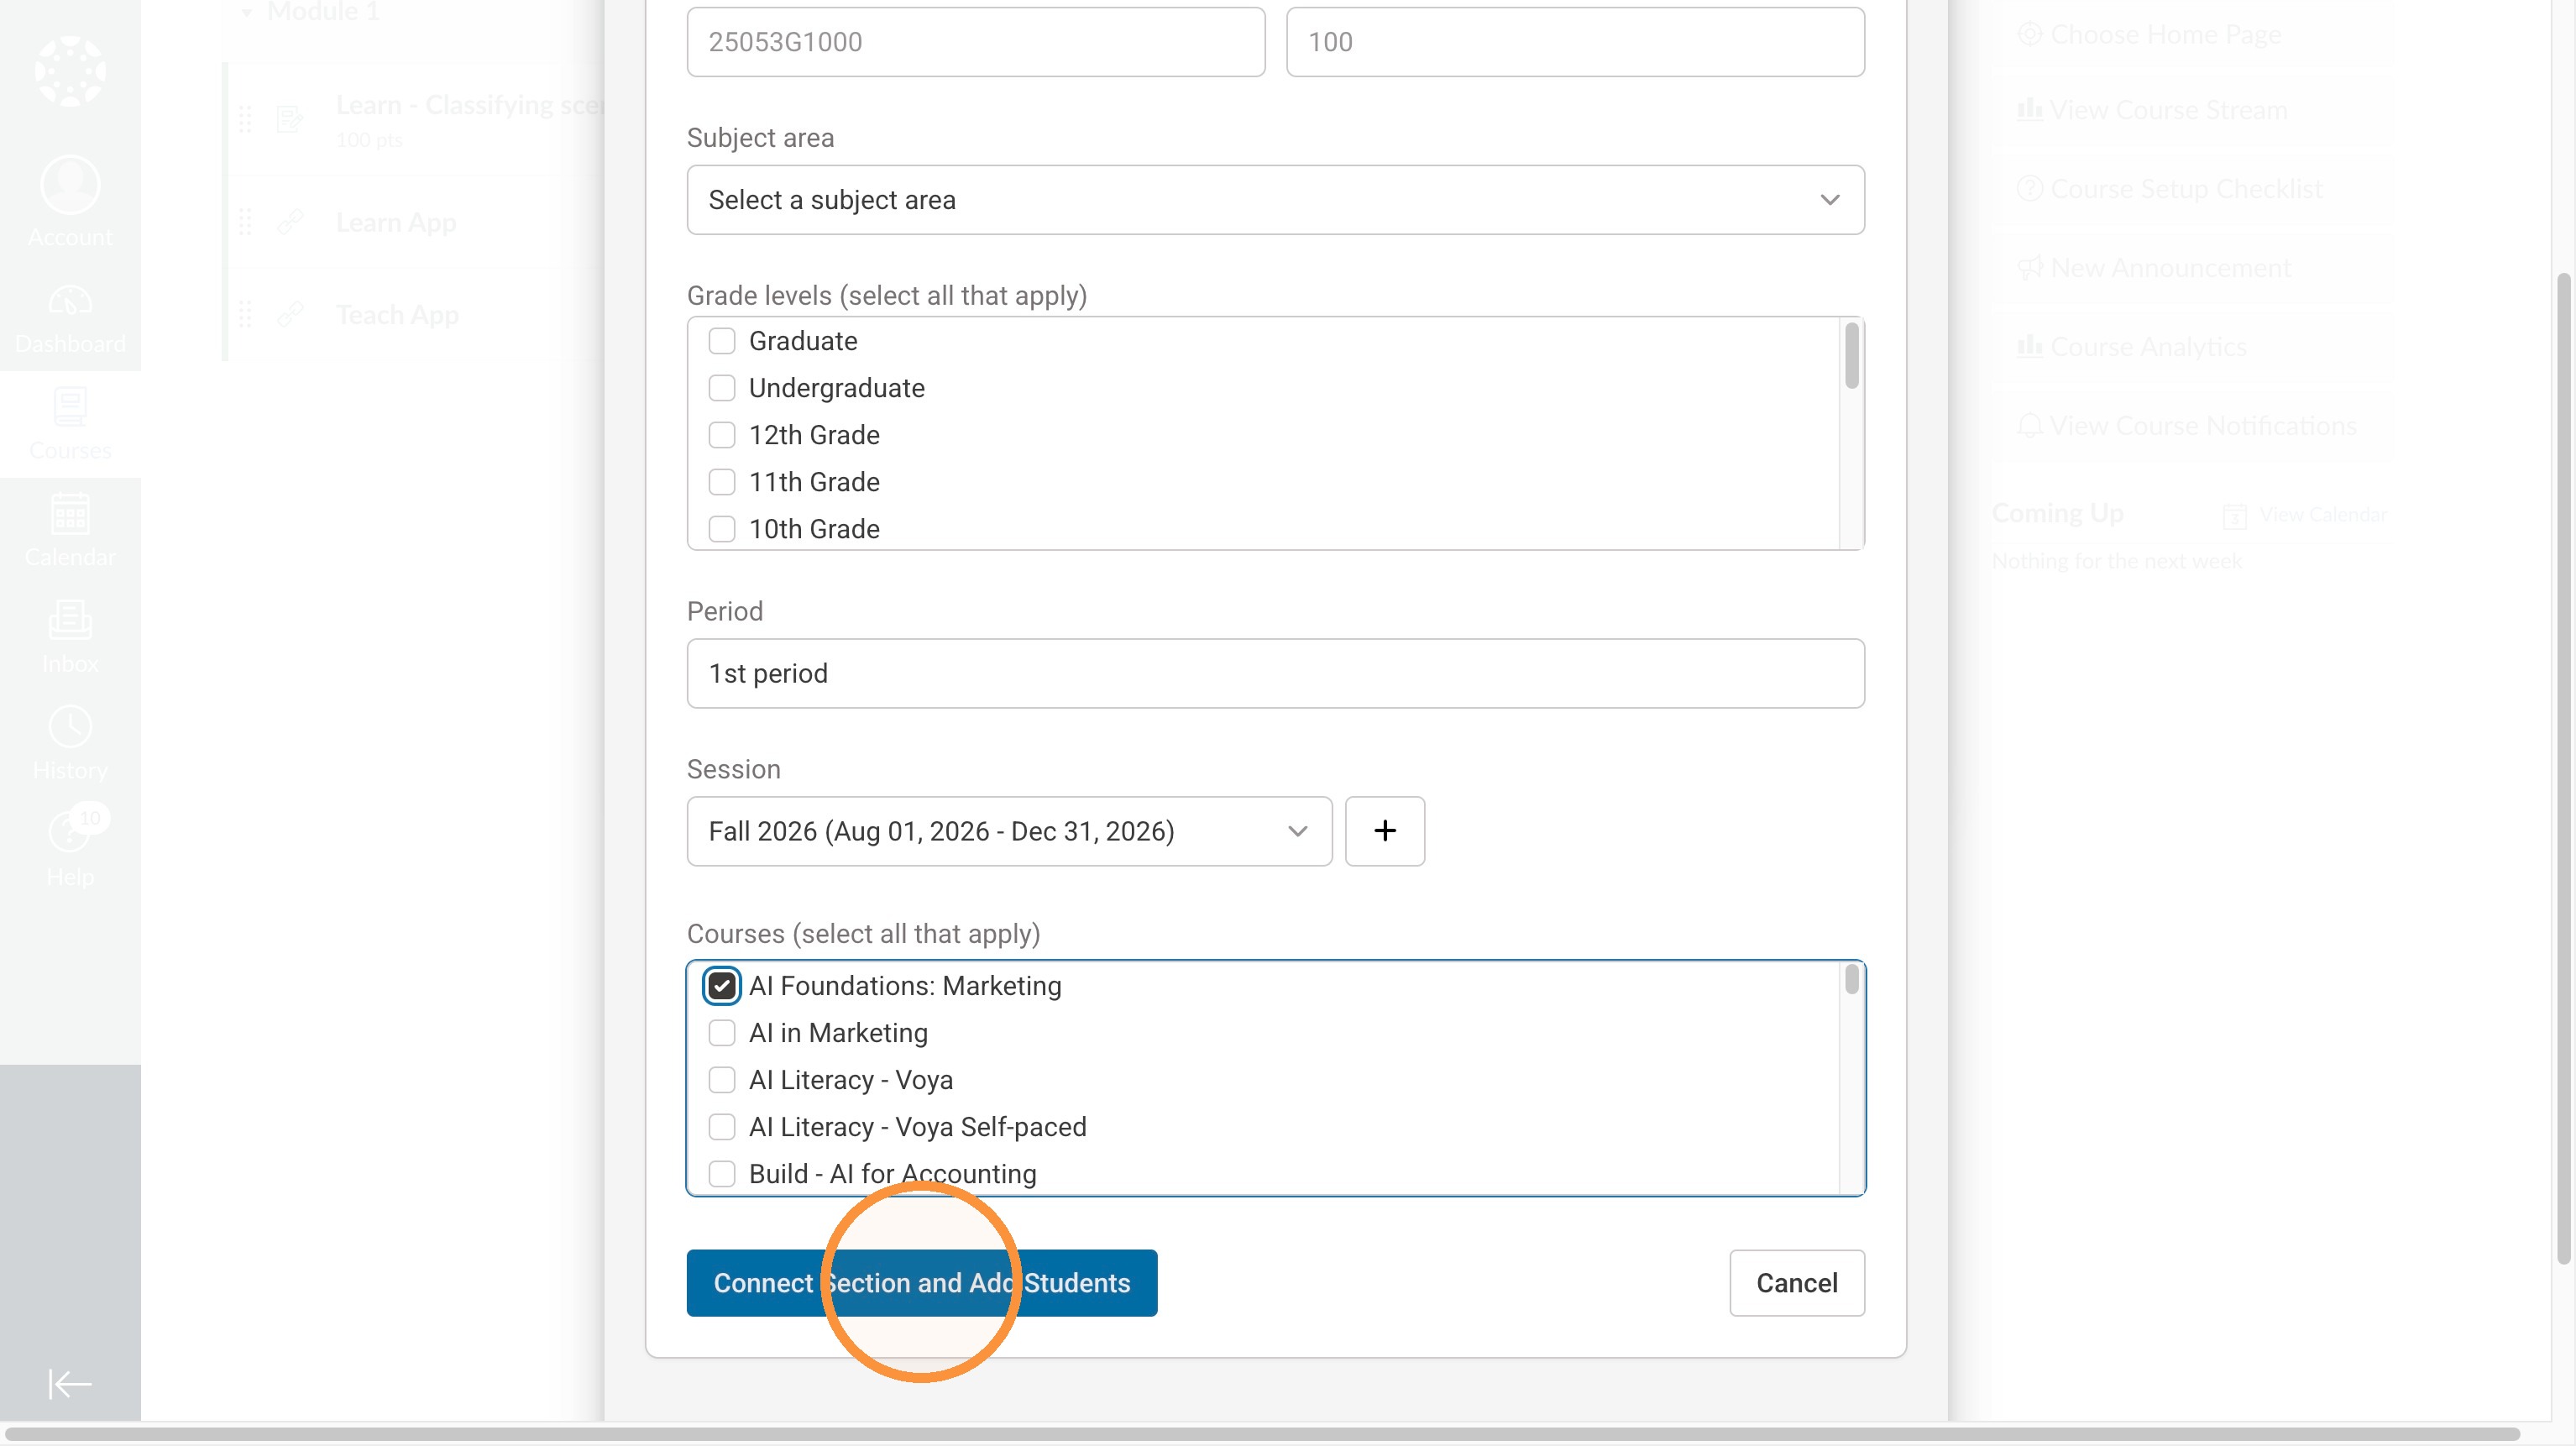
Task: Check the AI Literacy - Voya course
Action: tap(721, 1080)
